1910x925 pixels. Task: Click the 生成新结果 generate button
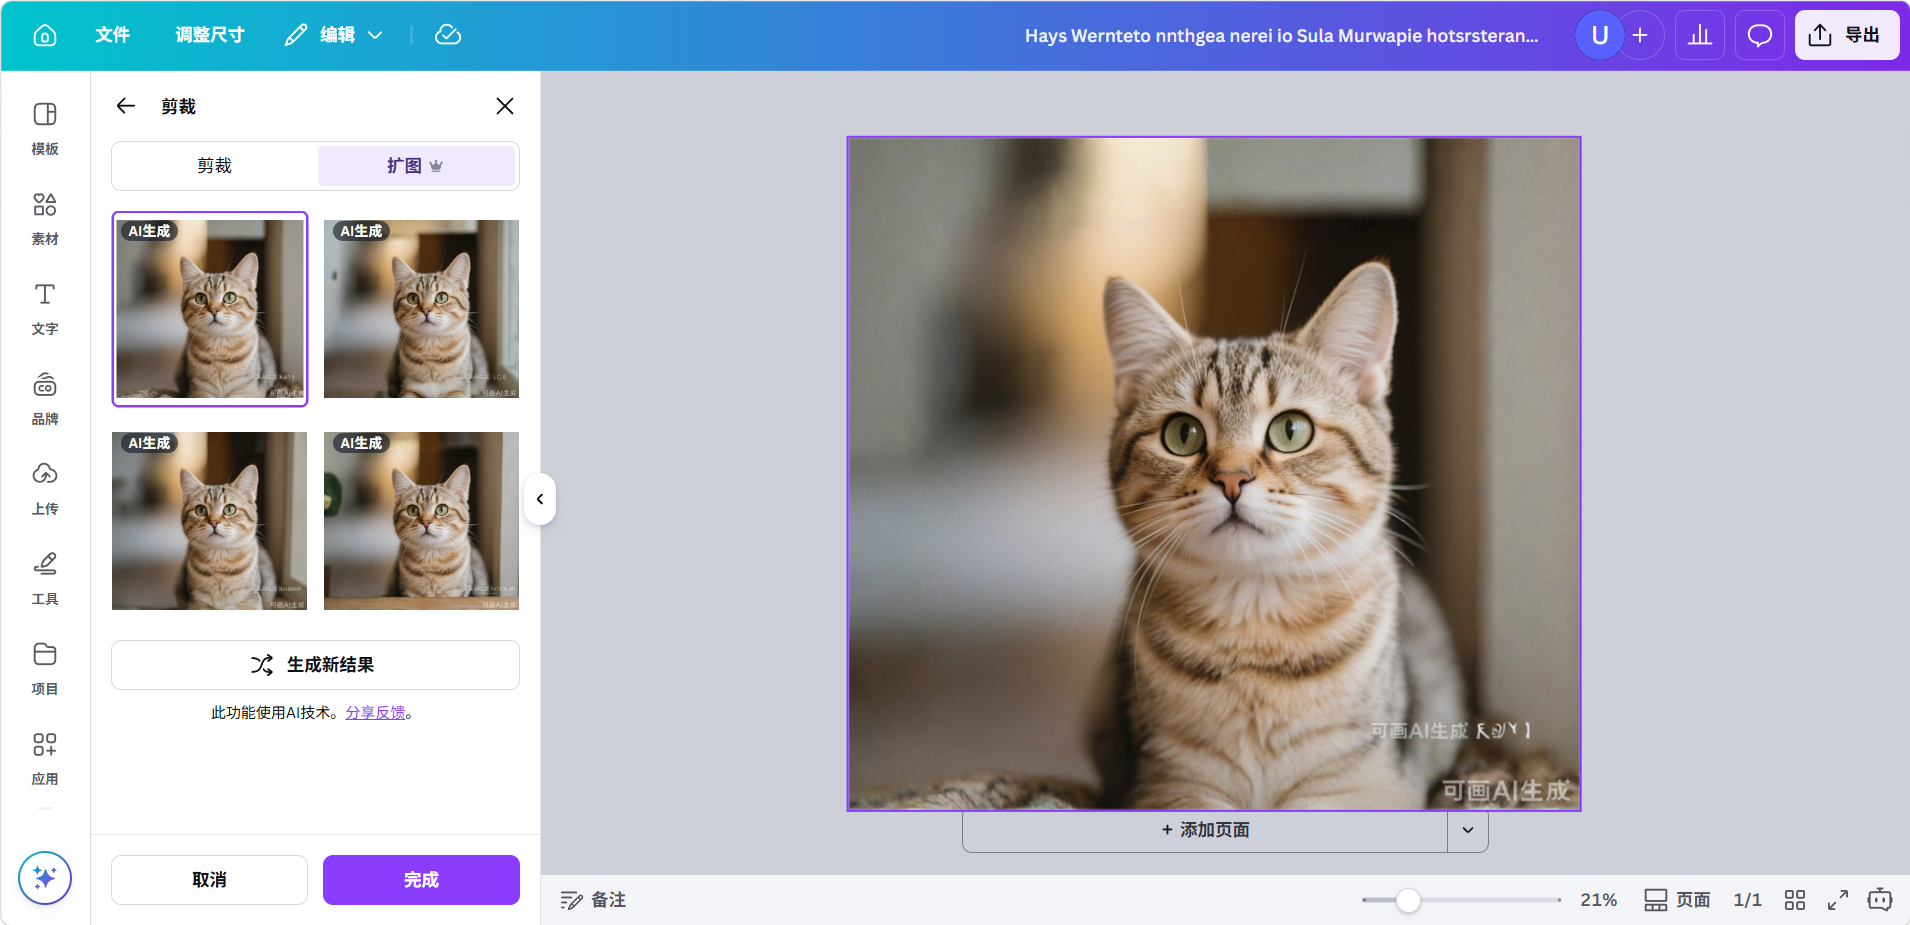[x=315, y=665]
